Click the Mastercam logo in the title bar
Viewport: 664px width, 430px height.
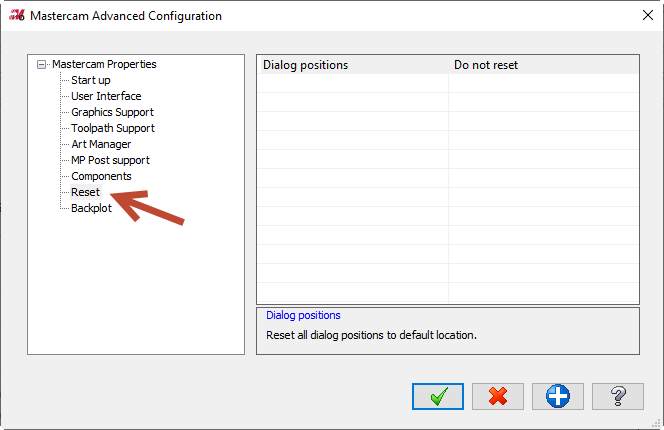17,16
